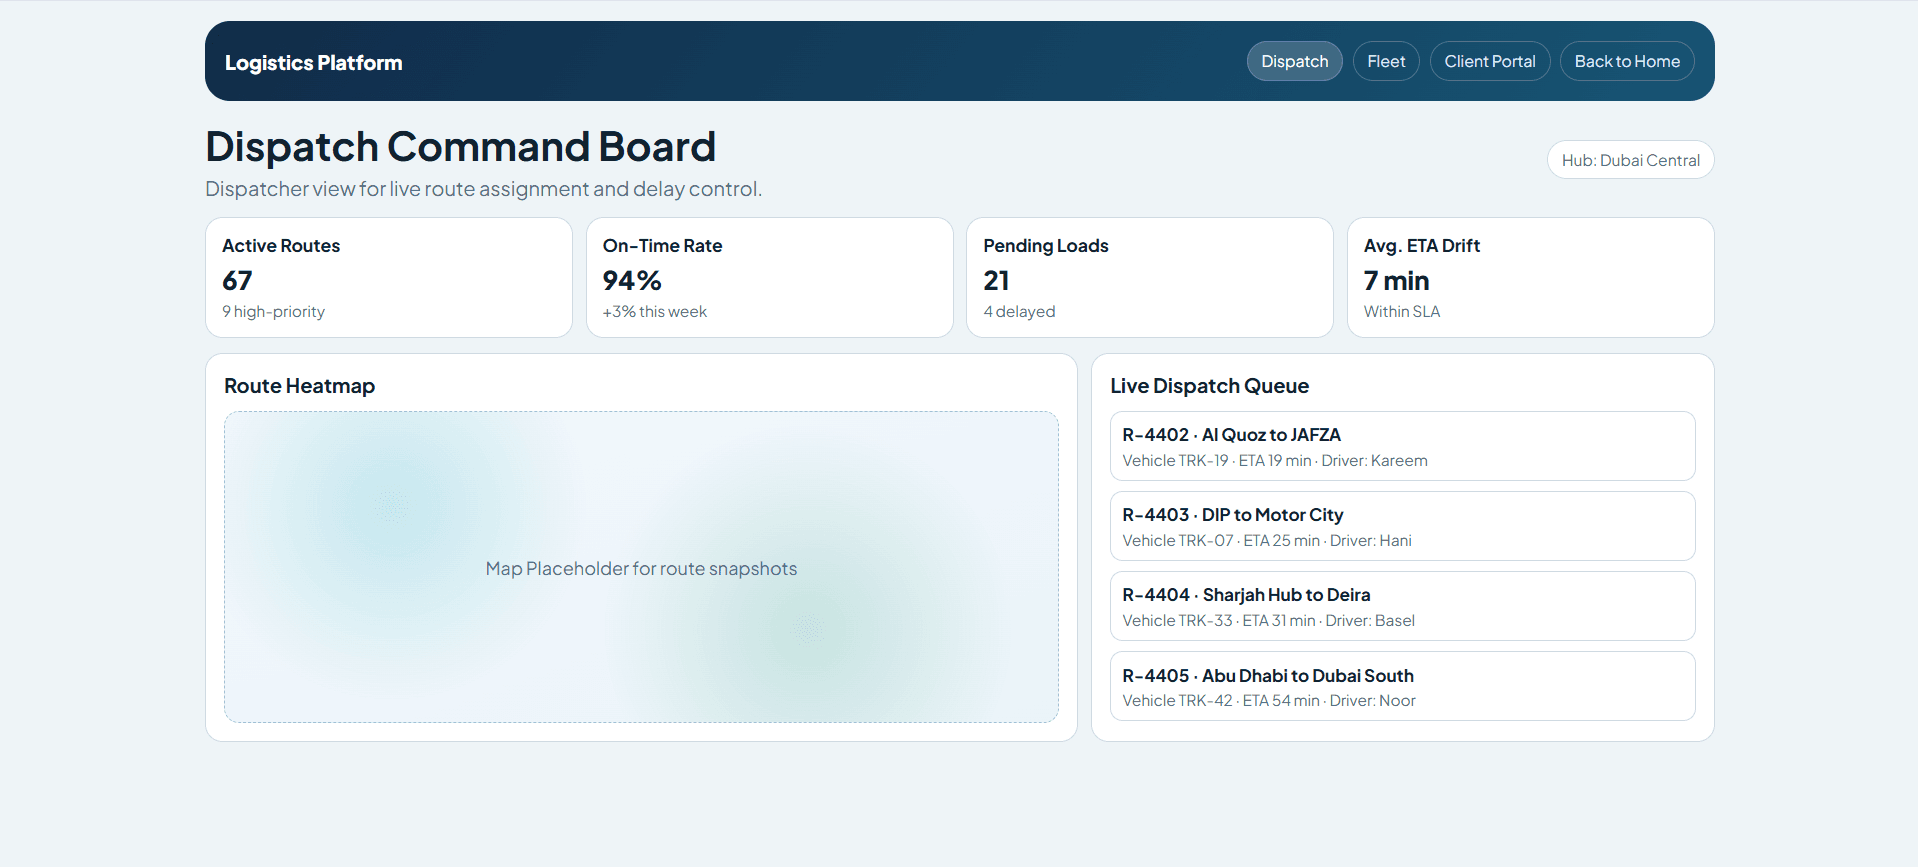This screenshot has width=1918, height=867.
Task: Click the '+3% this week' text
Action: 654,312
